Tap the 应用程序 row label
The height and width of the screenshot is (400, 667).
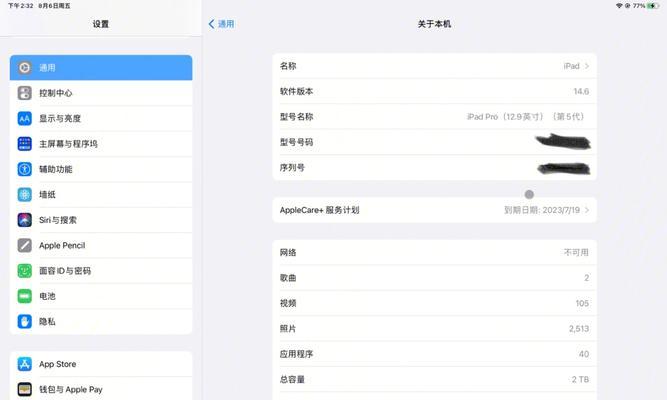click(296, 354)
